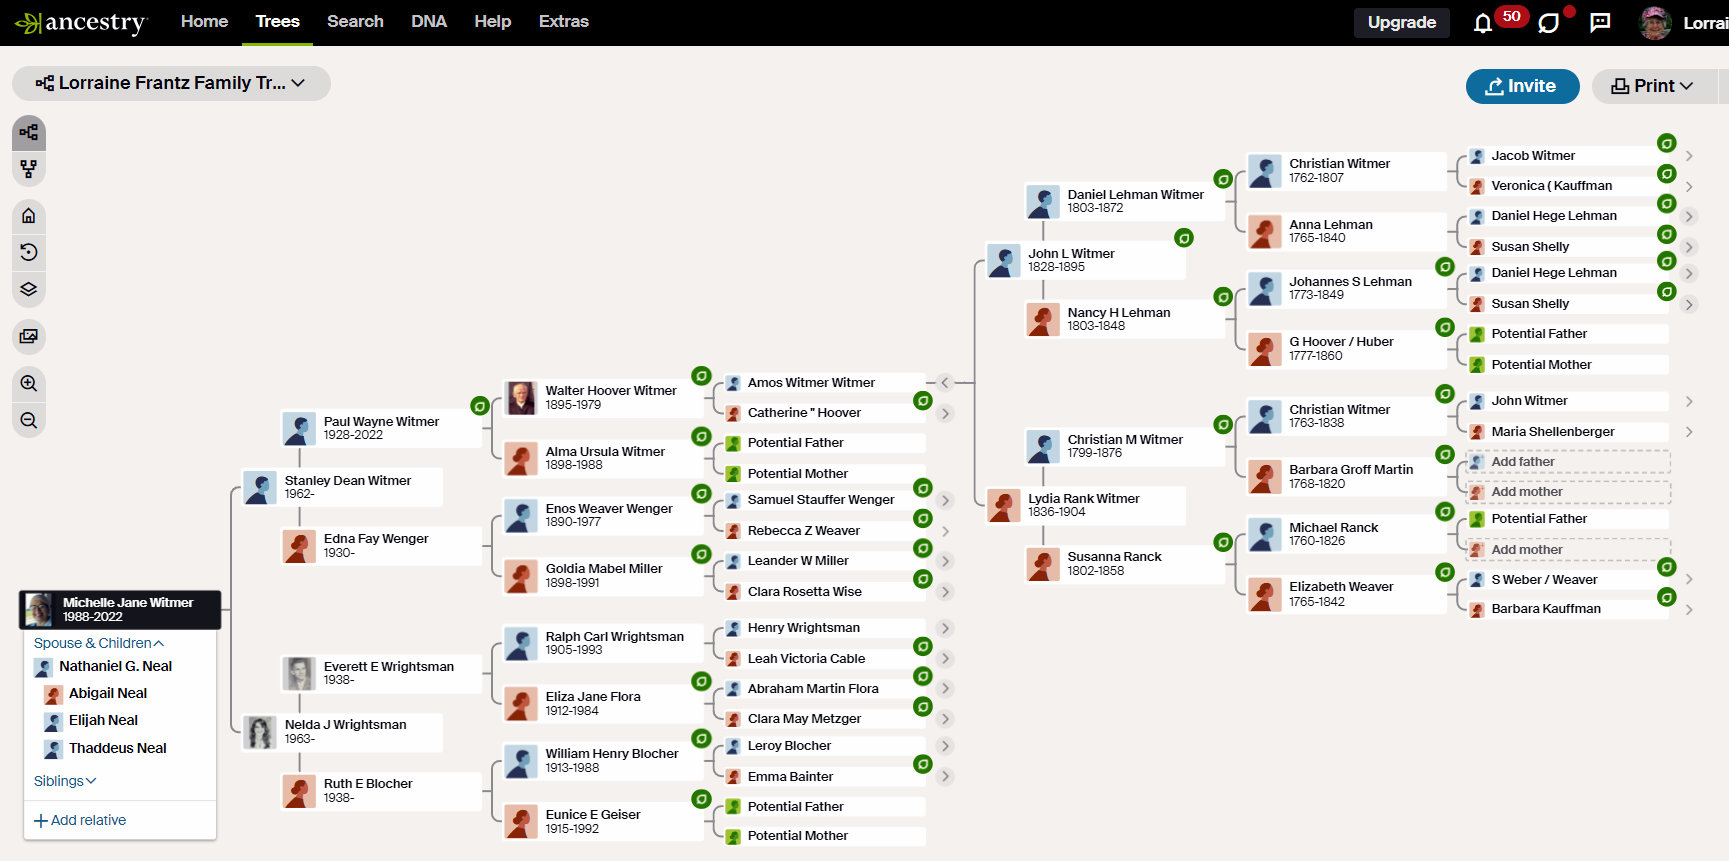Switch to vertical family view icon

pos(29,169)
